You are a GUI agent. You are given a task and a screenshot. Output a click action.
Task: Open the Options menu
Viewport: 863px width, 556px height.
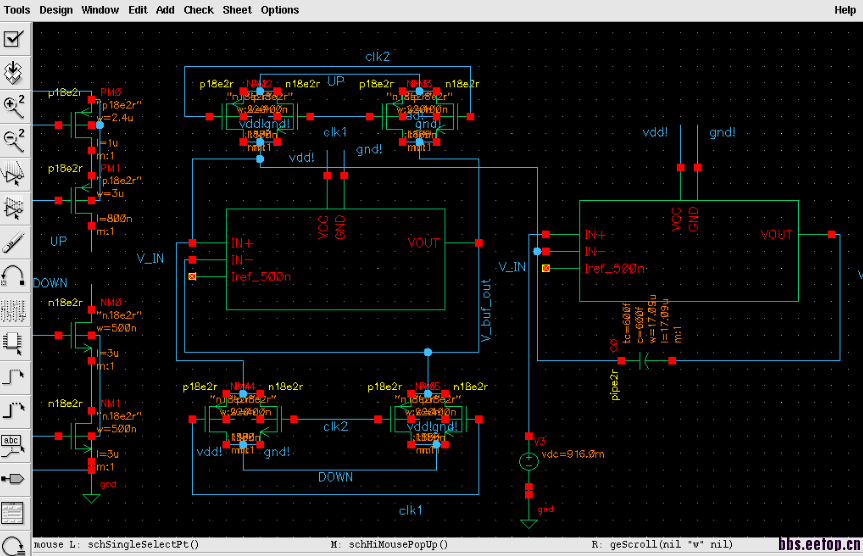(x=280, y=10)
